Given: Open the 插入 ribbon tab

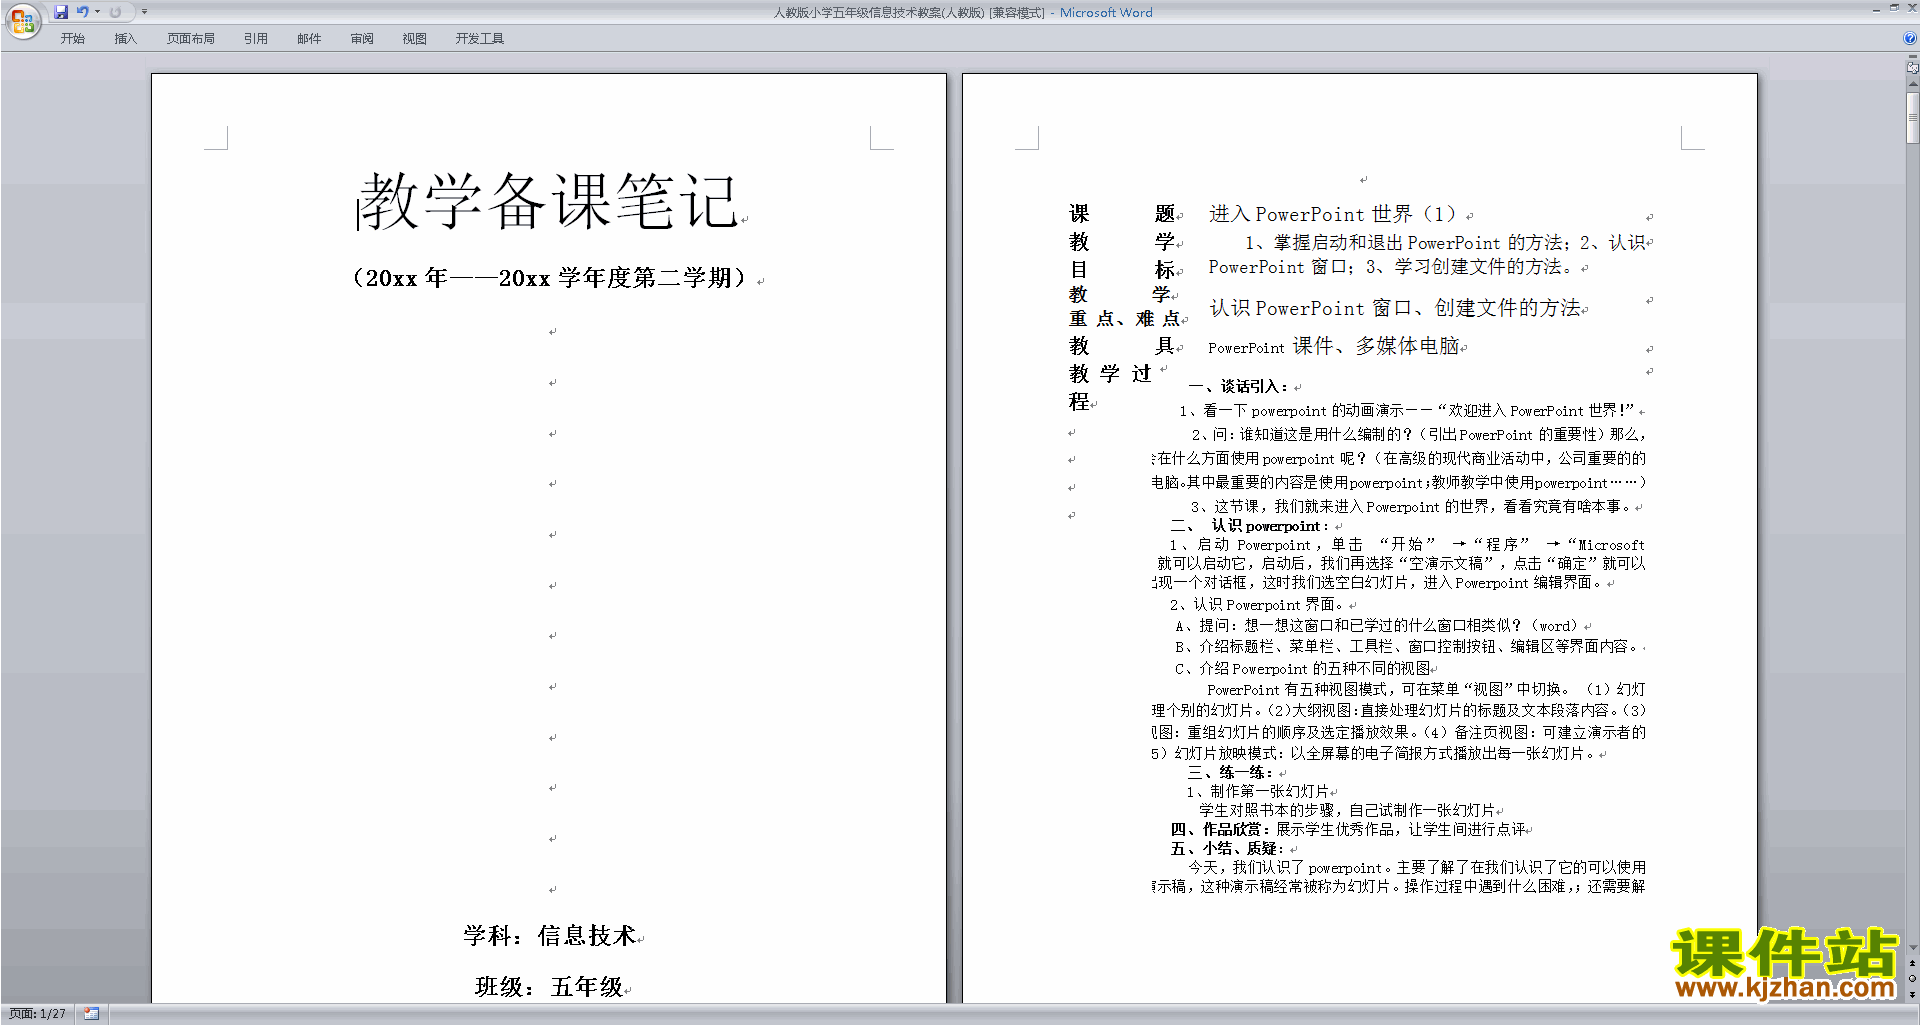Looking at the screenshot, I should tap(125, 39).
